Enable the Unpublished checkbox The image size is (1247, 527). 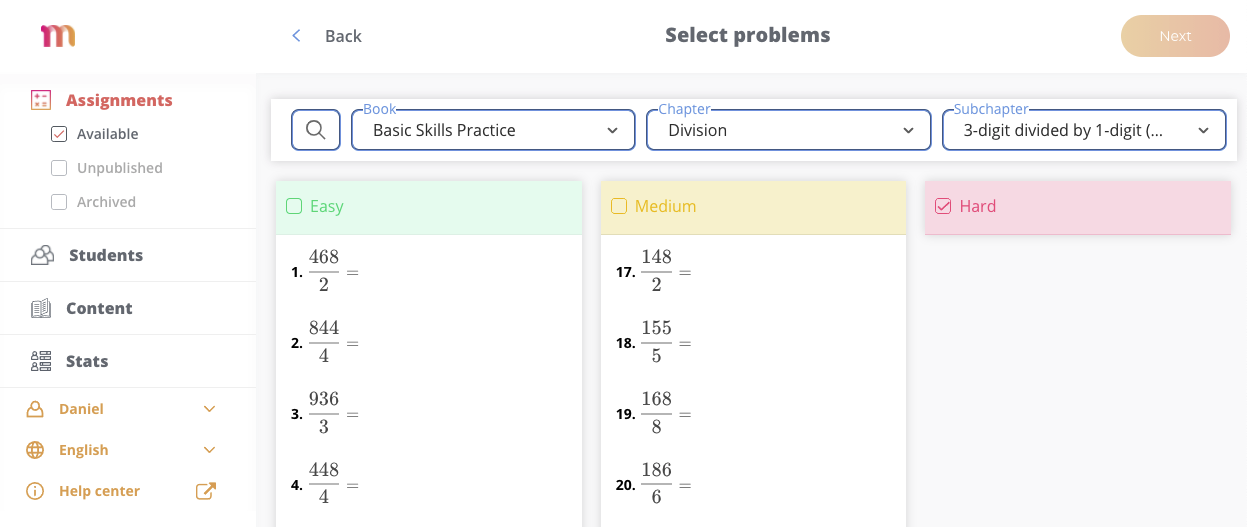[59, 168]
